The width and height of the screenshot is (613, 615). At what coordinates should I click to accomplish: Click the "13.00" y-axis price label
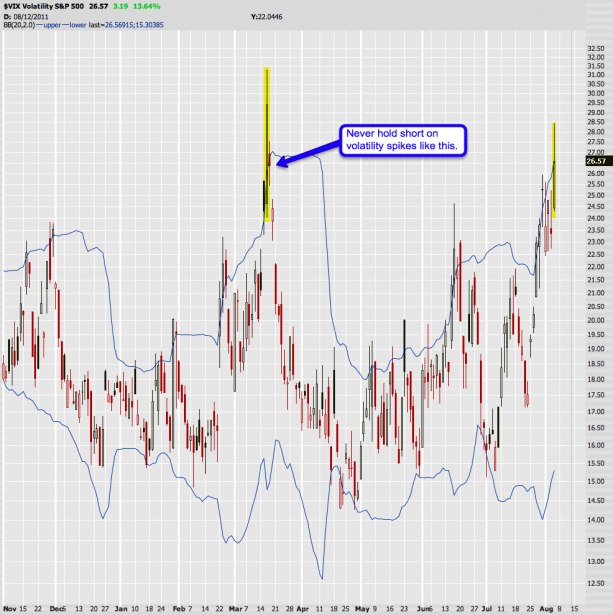coord(596,562)
